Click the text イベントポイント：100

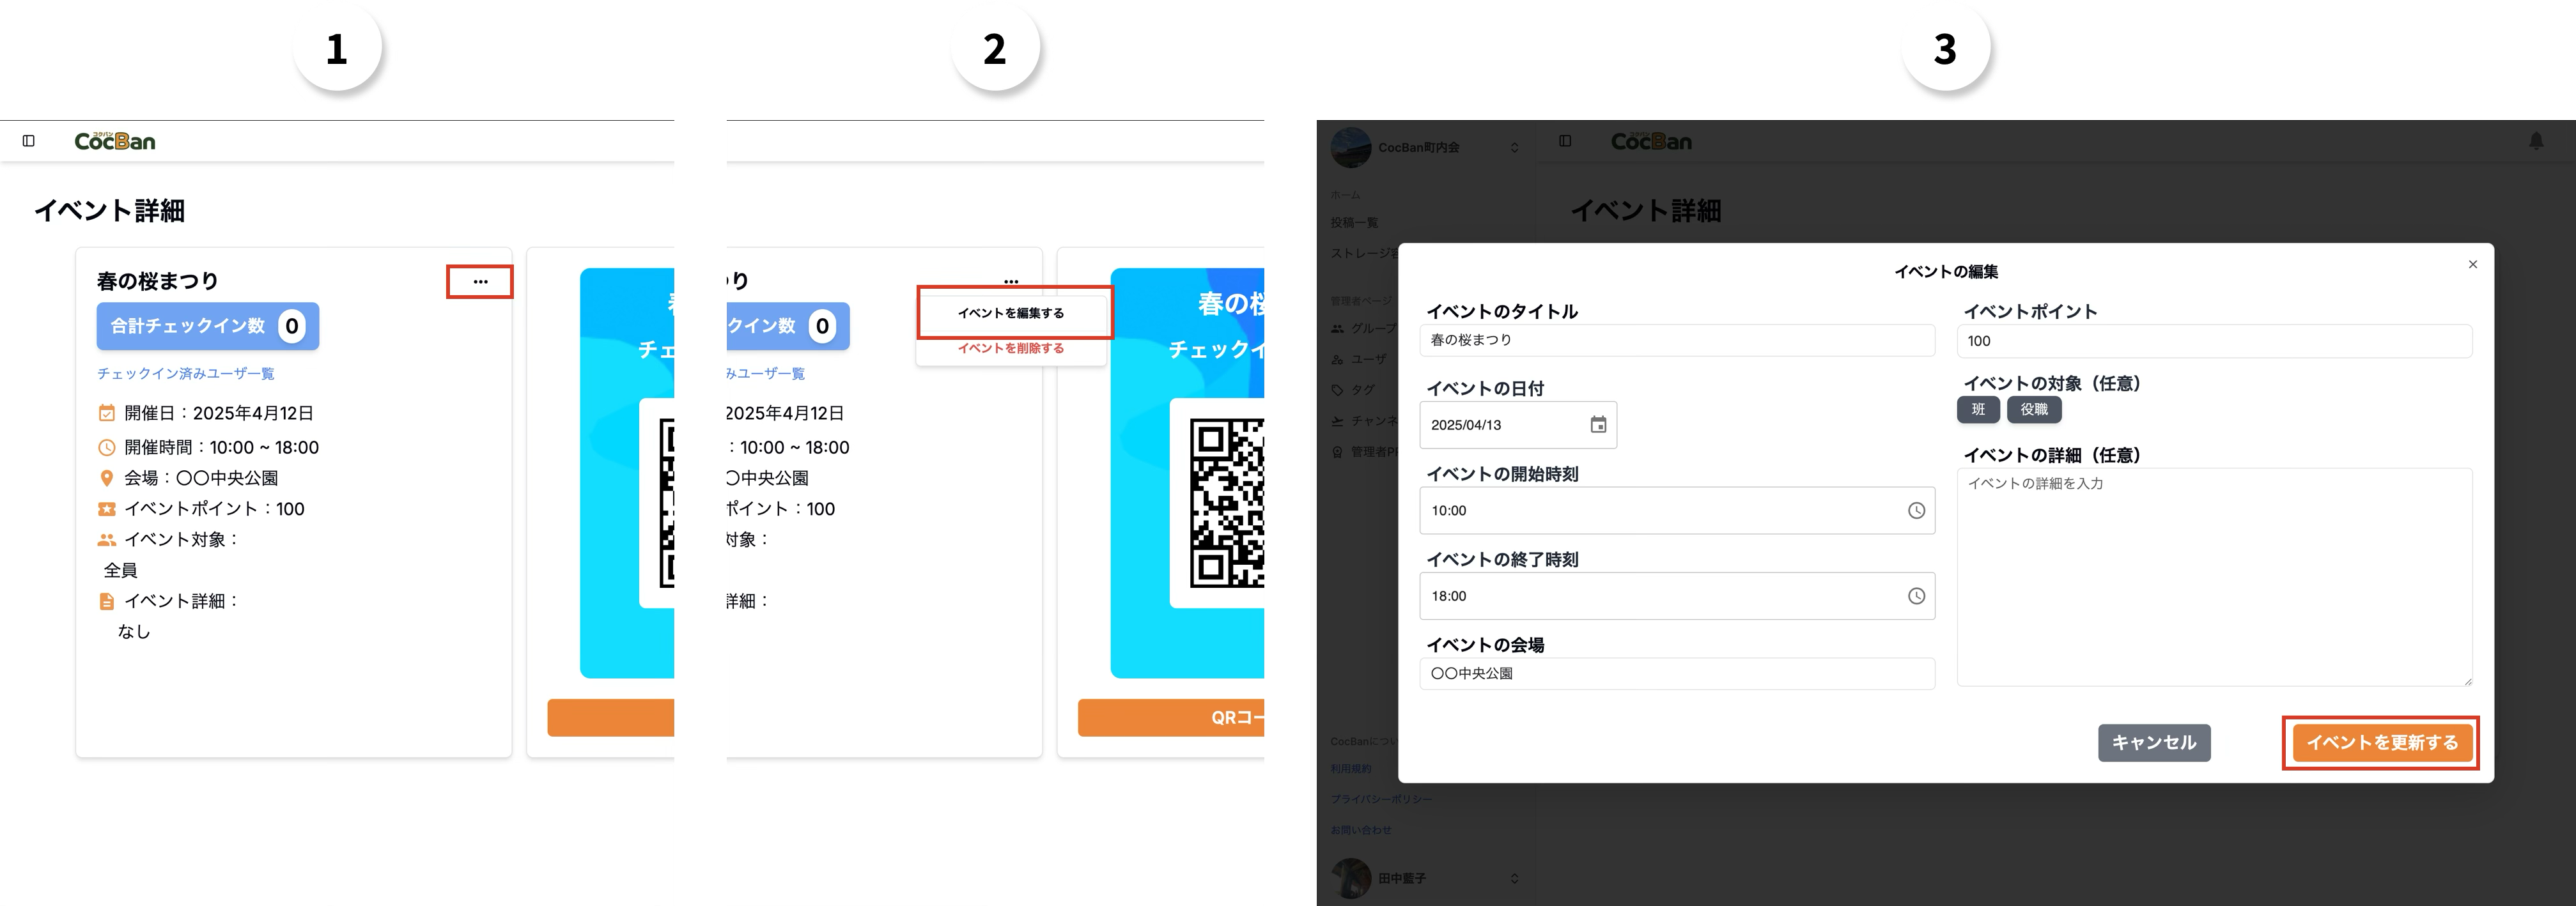pyautogui.click(x=214, y=509)
